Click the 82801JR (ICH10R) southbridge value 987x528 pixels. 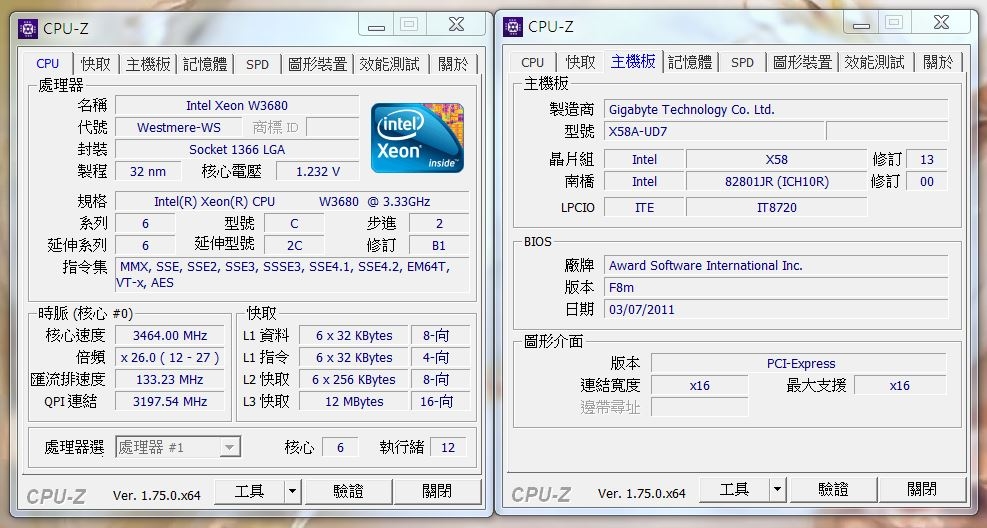pyautogui.click(x=776, y=182)
